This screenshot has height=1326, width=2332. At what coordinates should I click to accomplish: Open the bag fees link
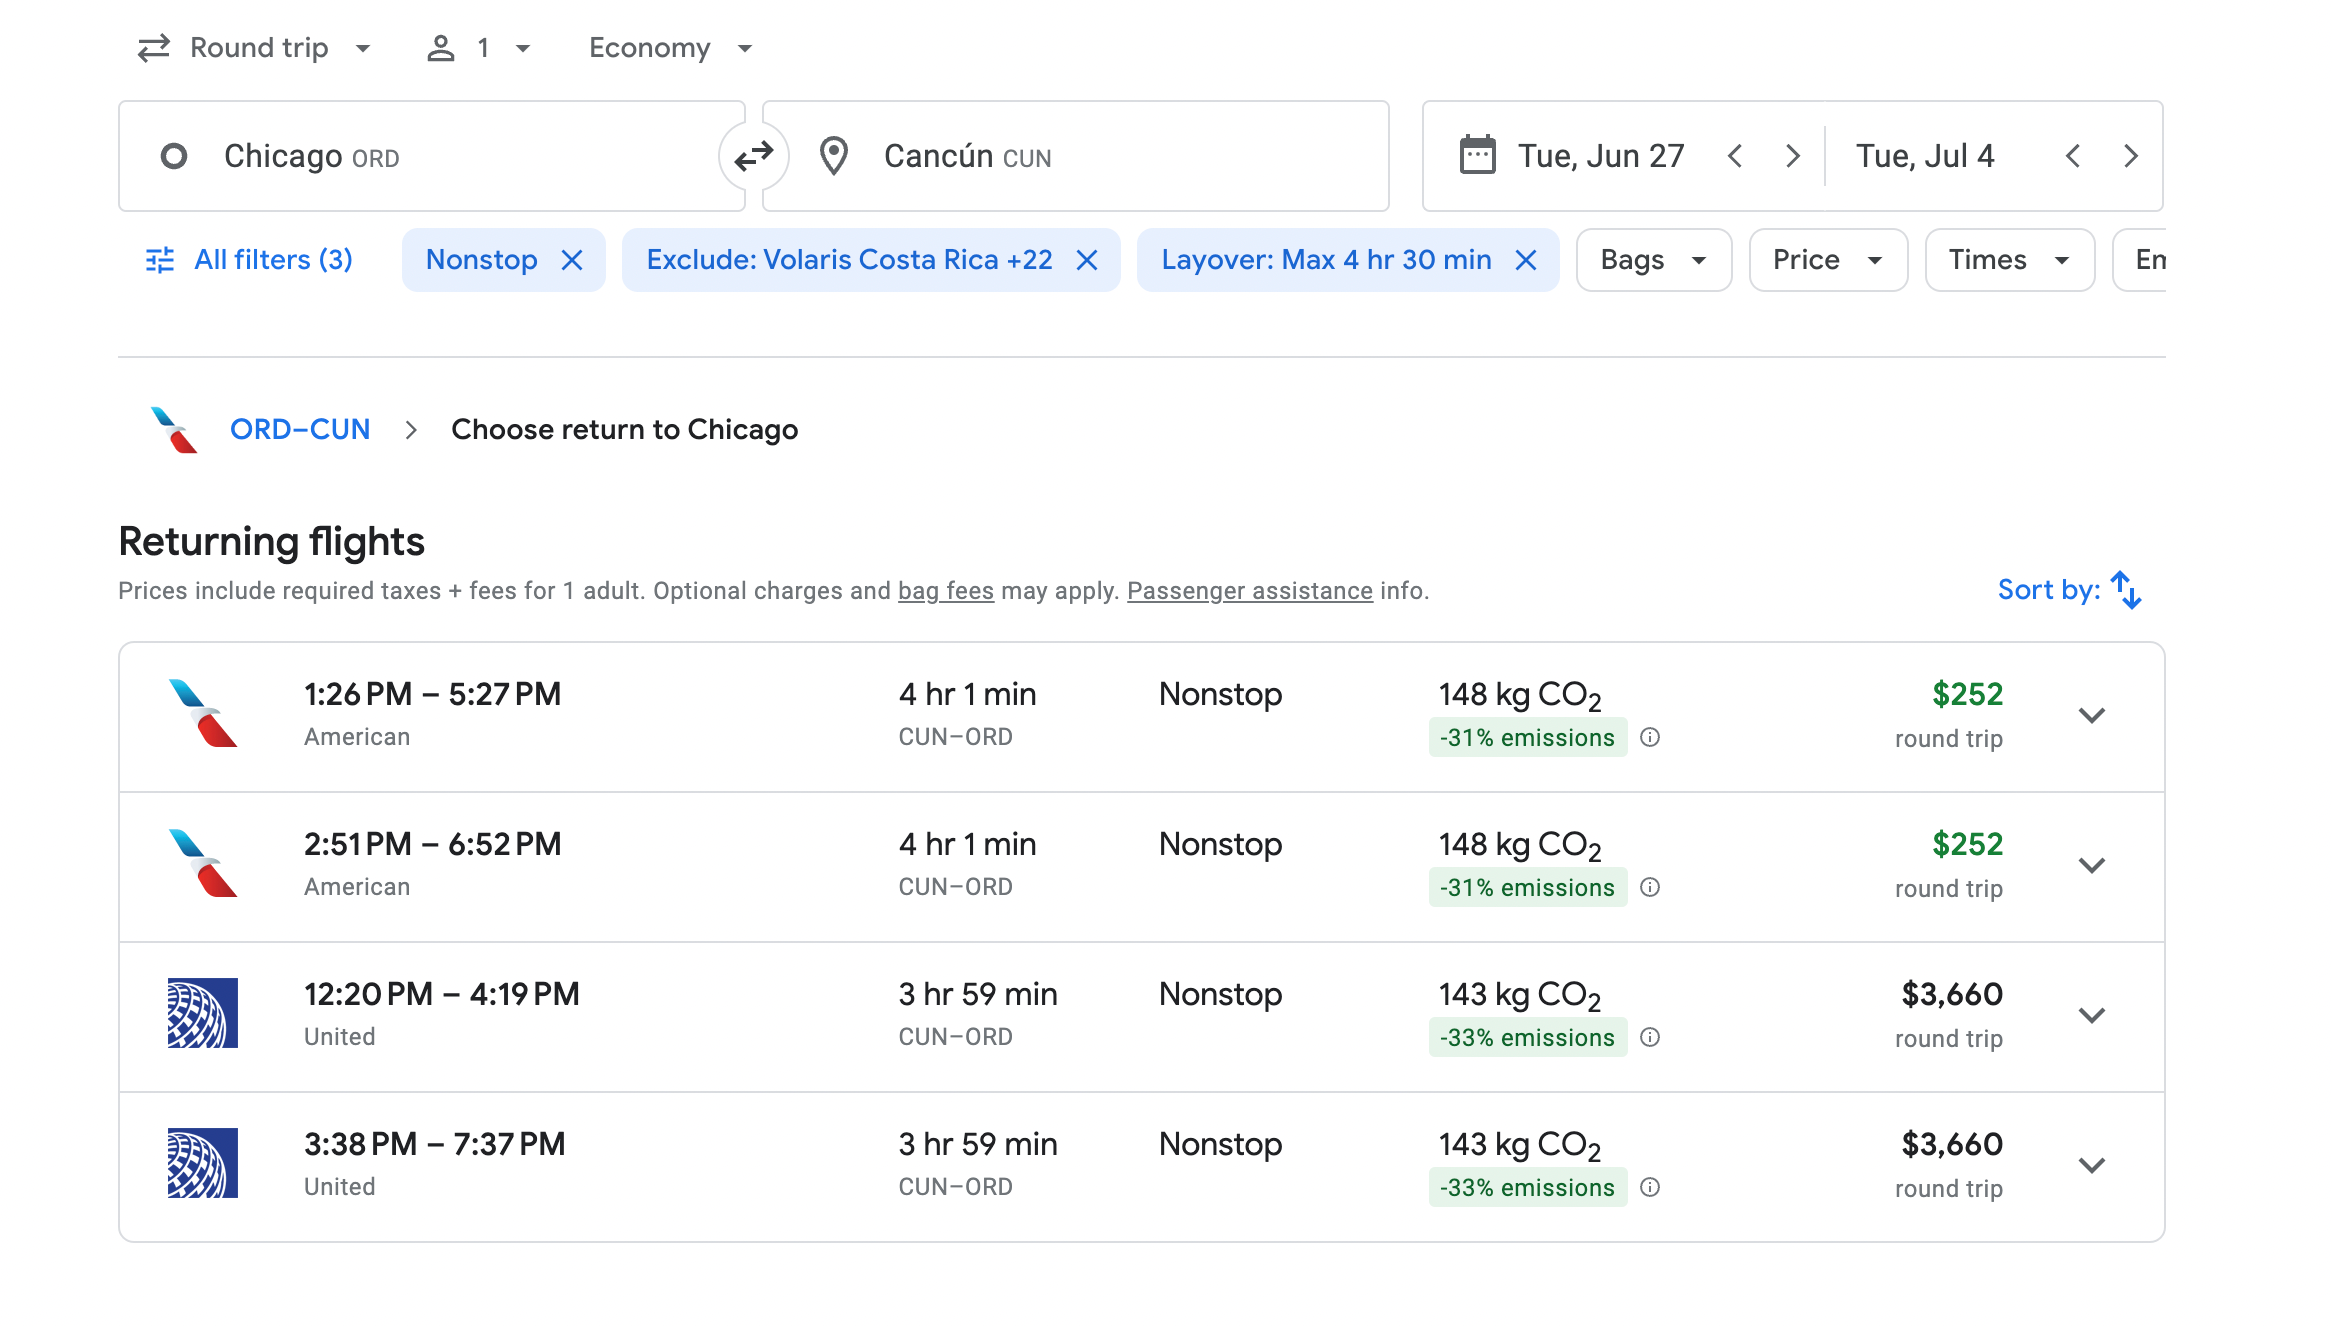click(945, 591)
